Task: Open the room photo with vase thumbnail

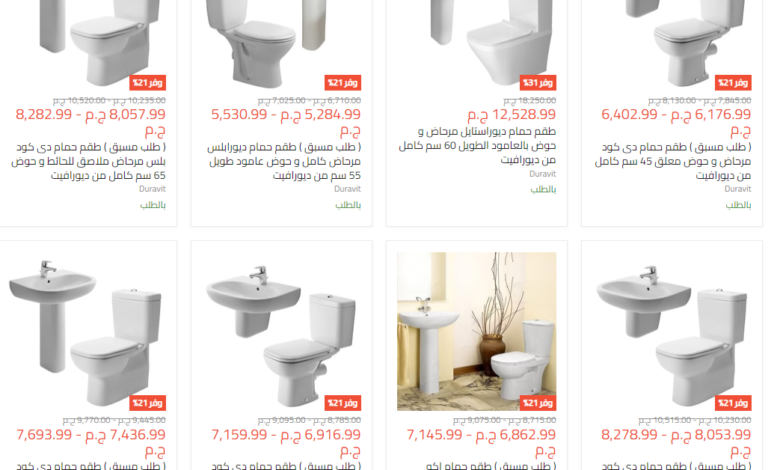Action: tap(477, 331)
